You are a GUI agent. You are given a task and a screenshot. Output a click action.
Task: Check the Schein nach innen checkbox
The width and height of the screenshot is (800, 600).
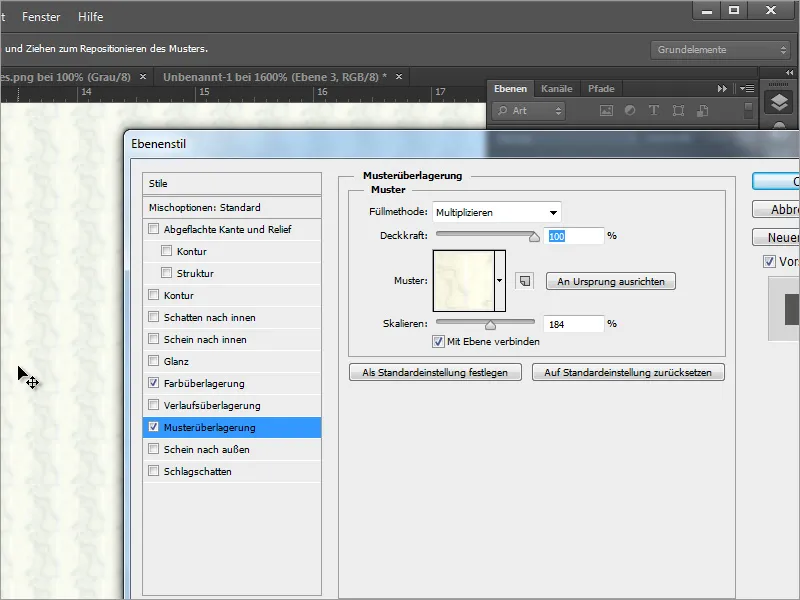tap(154, 338)
